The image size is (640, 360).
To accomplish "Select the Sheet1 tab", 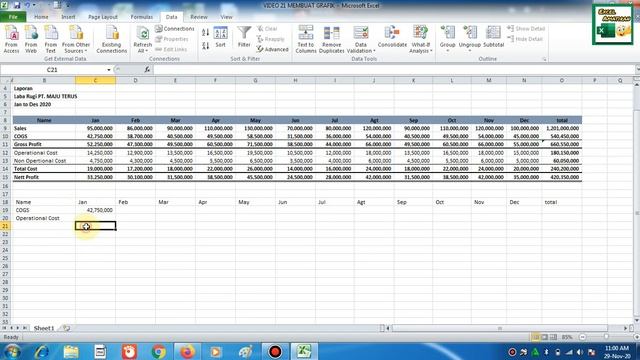I will click(x=44, y=328).
